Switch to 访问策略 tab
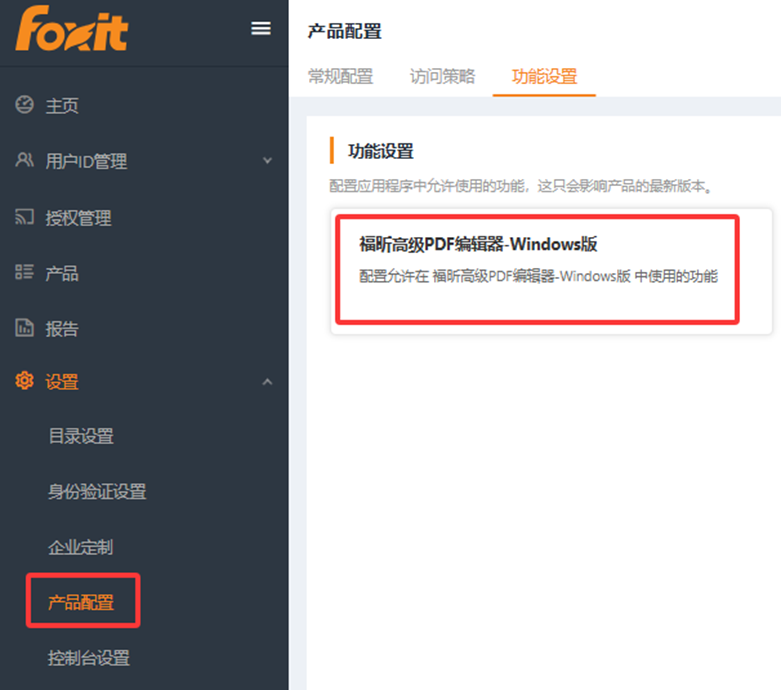This screenshot has height=690, width=781. point(442,76)
